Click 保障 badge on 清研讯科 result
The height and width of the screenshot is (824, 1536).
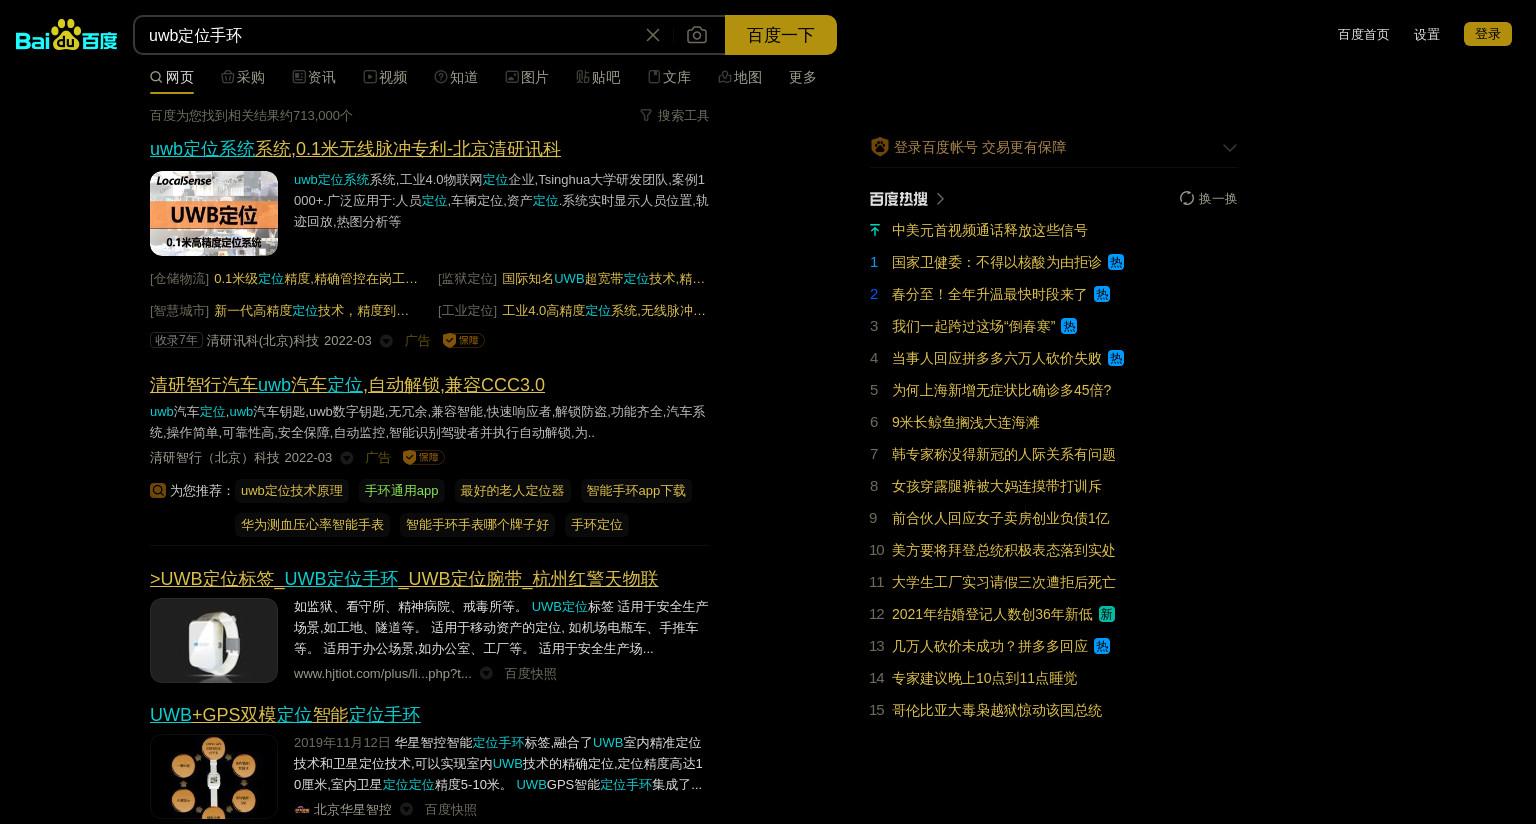(463, 341)
